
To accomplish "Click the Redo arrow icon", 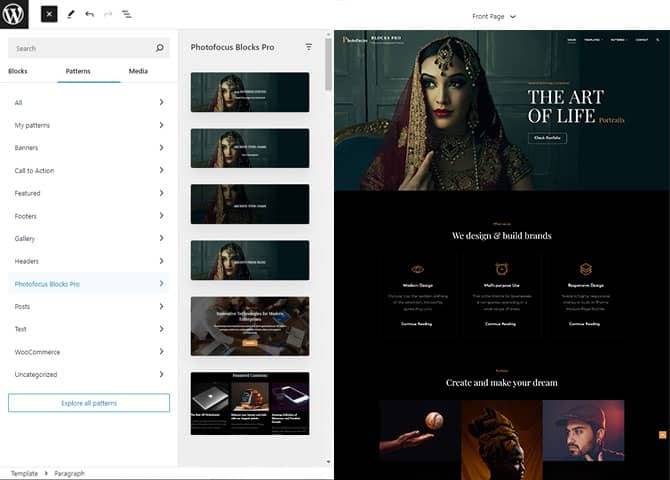I will (108, 15).
